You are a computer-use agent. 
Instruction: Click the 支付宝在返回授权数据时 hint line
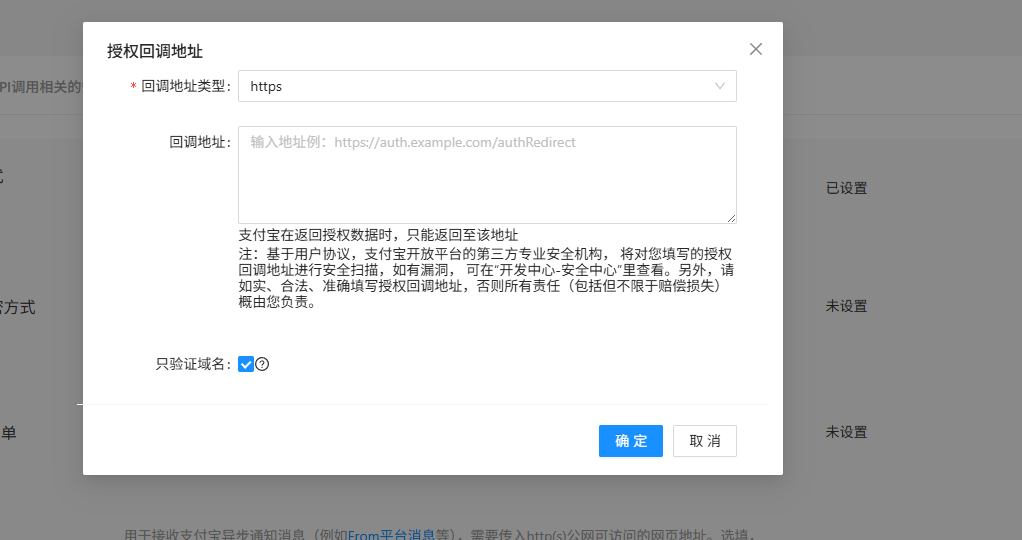pyautogui.click(x=378, y=235)
